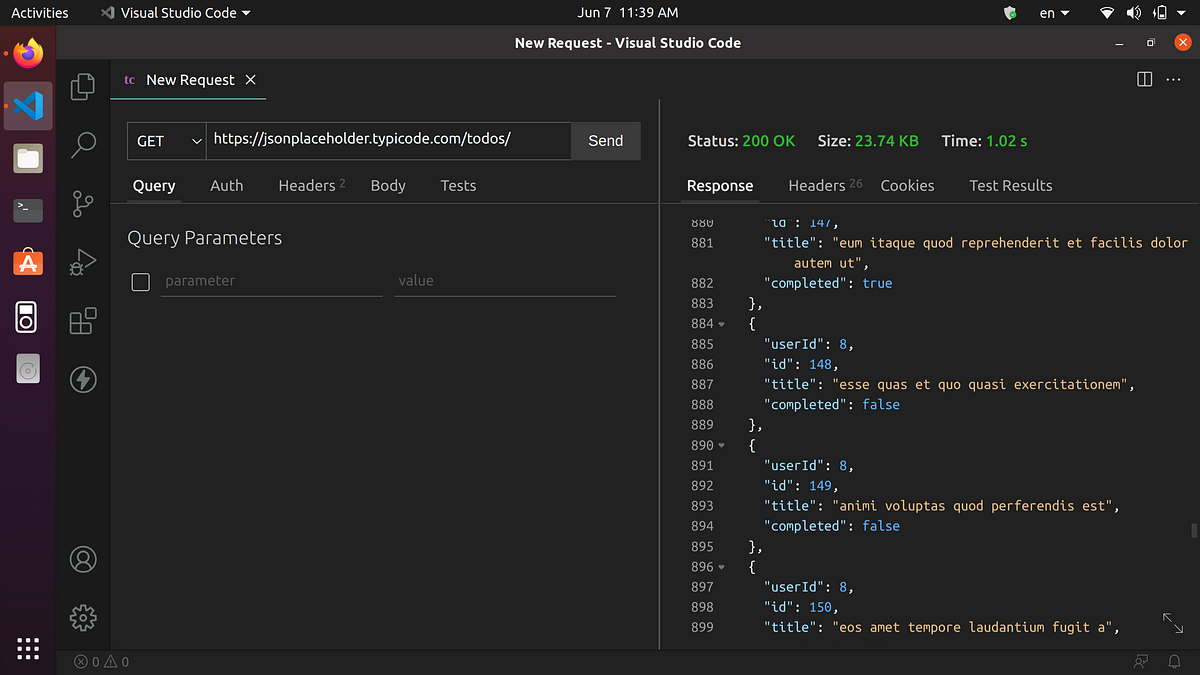Open the notifications bell in status bar
Viewport: 1200px width, 675px height.
(x=1173, y=662)
